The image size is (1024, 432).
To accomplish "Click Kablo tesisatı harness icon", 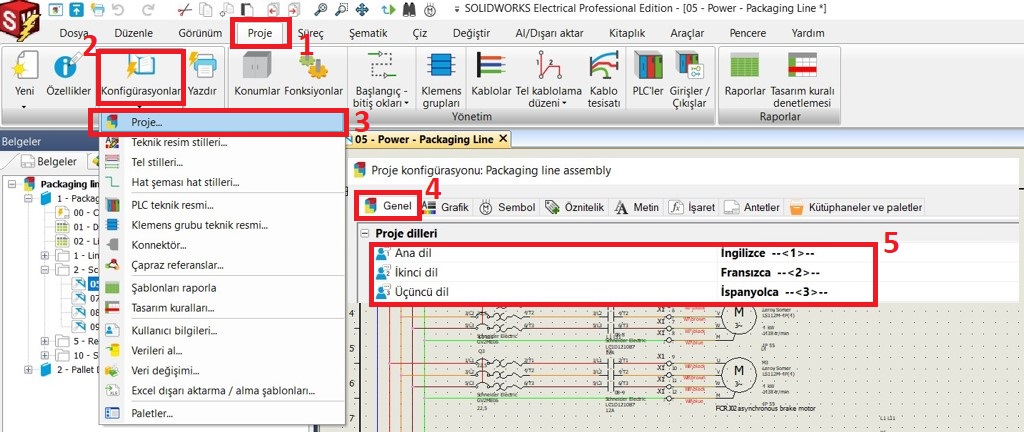I will pyautogui.click(x=603, y=68).
